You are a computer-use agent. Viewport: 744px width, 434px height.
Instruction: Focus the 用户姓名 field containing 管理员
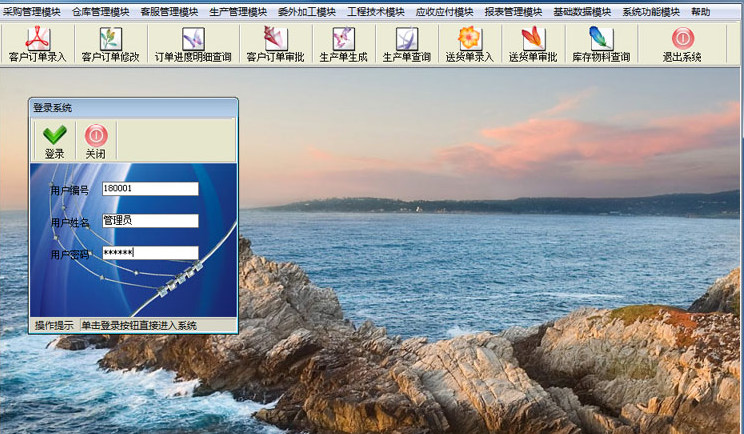pos(150,221)
